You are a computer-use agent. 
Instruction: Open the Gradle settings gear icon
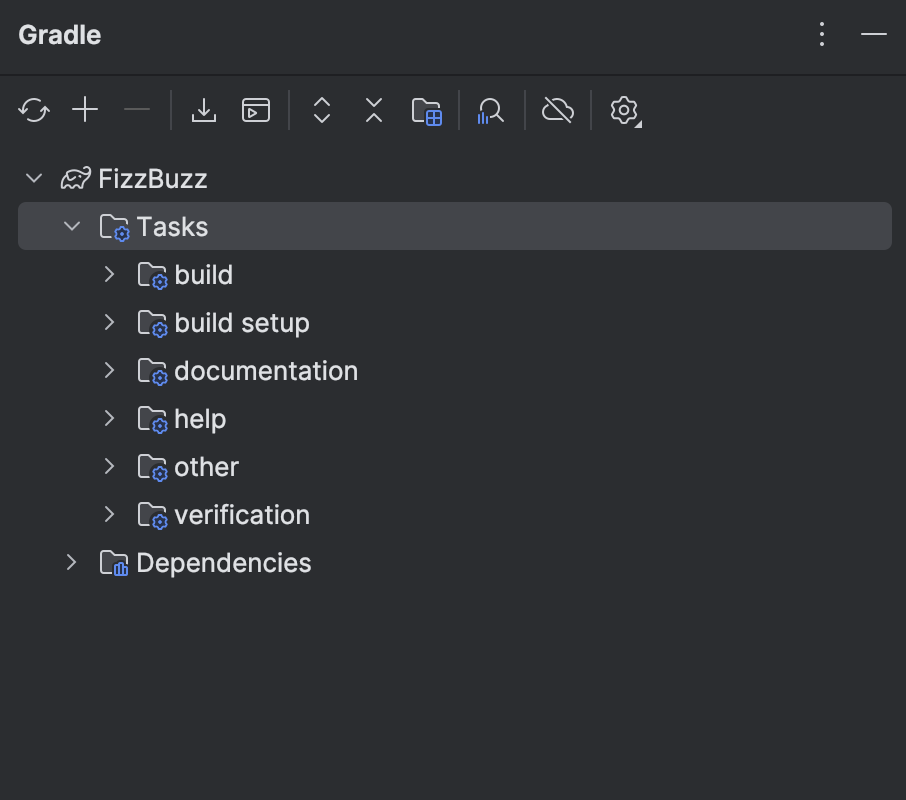(623, 110)
